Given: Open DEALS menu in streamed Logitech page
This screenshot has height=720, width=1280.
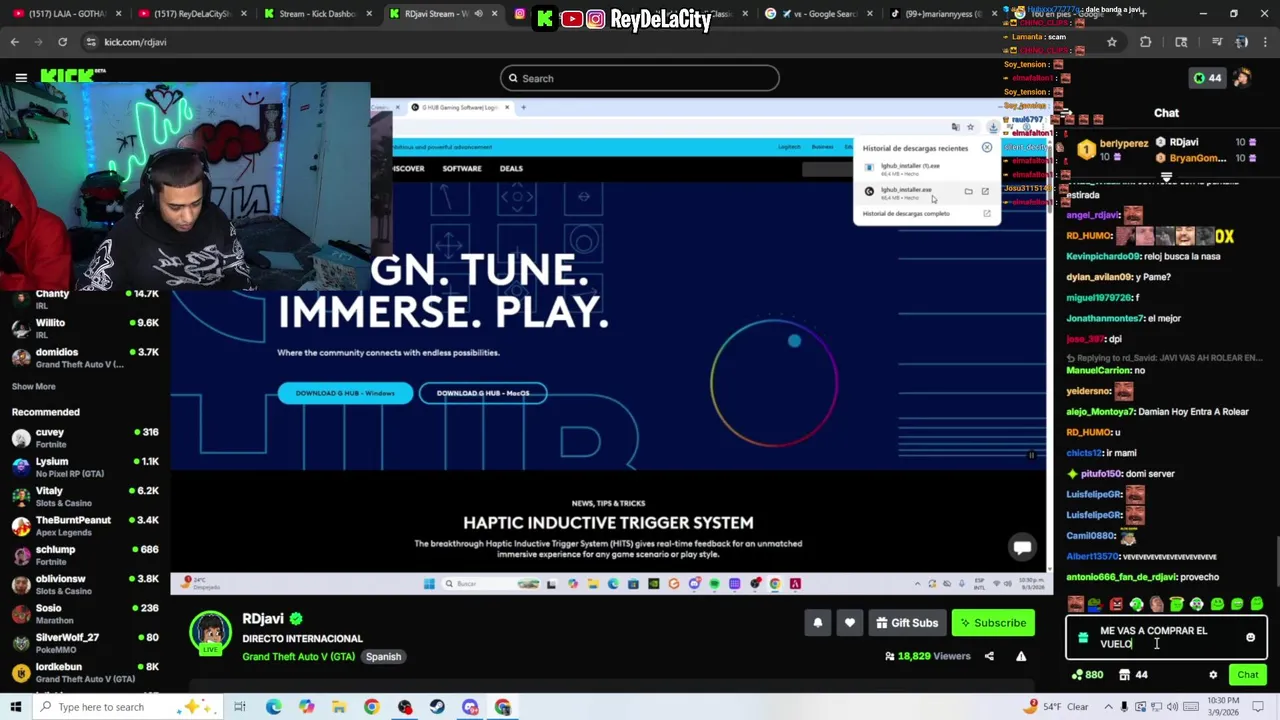Looking at the screenshot, I should click(511, 168).
